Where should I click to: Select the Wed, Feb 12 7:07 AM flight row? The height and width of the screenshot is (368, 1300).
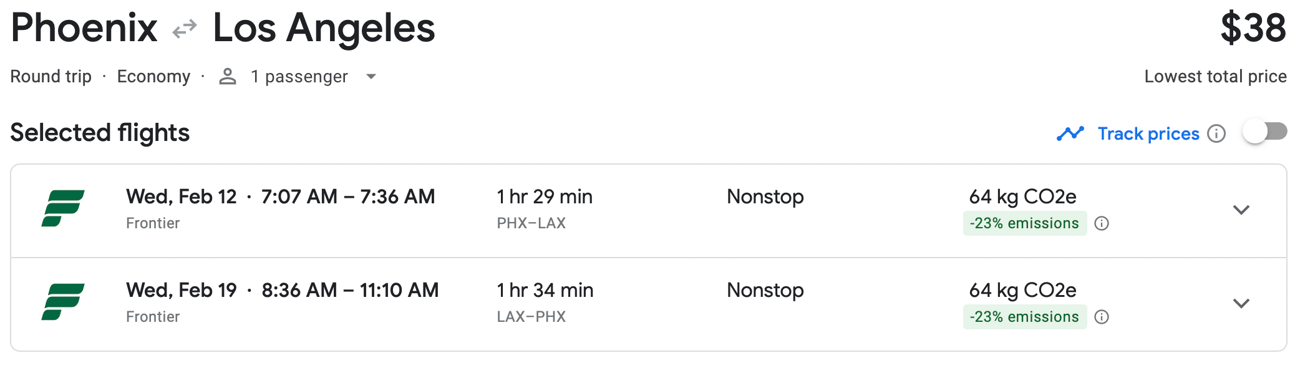pyautogui.click(x=648, y=211)
